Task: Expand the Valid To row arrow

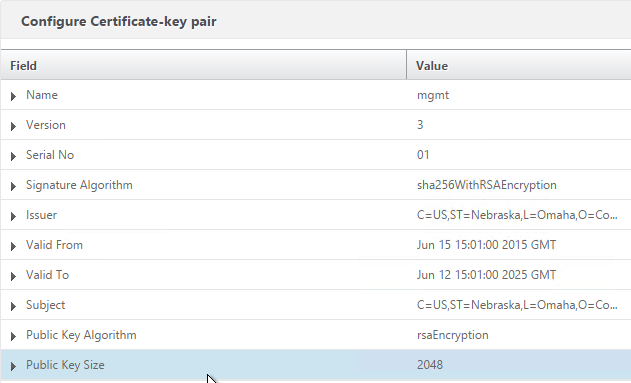Action: click(x=13, y=276)
